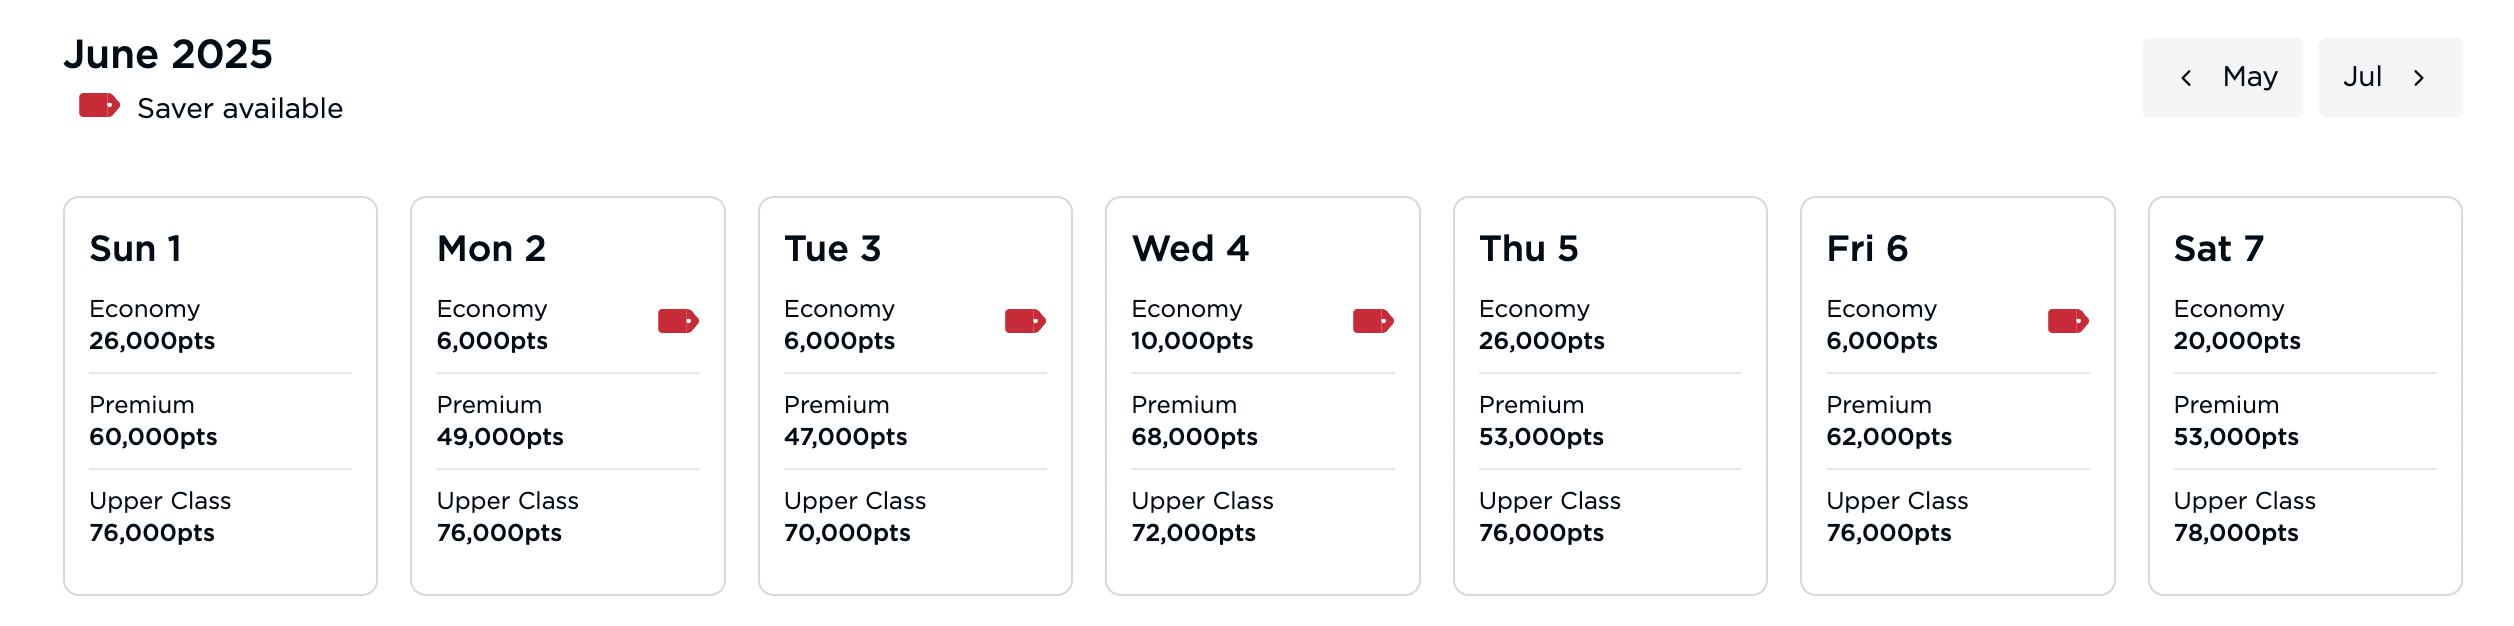Click the Saver tag icon on Wed 4
The width and height of the screenshot is (2514, 626).
point(1373,321)
